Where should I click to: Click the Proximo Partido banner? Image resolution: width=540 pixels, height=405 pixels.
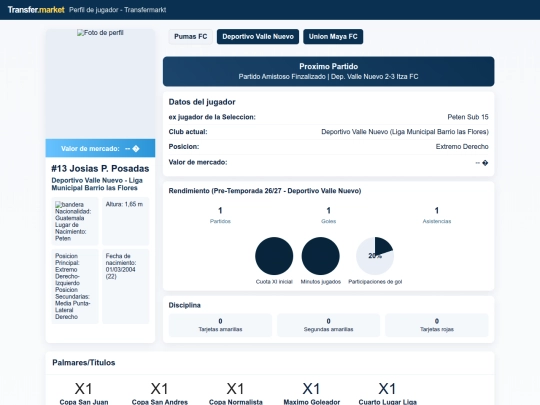329,71
